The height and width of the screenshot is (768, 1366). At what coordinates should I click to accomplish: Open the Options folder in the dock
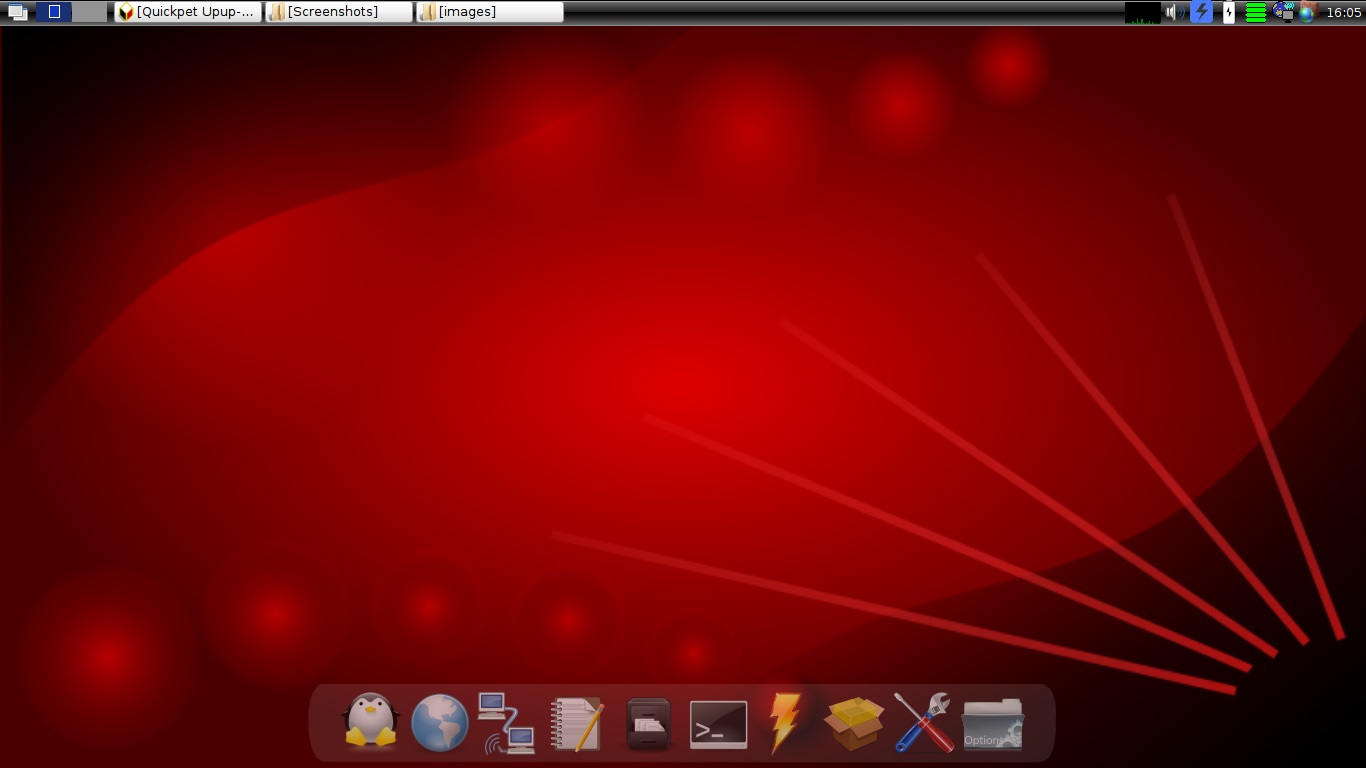[992, 723]
